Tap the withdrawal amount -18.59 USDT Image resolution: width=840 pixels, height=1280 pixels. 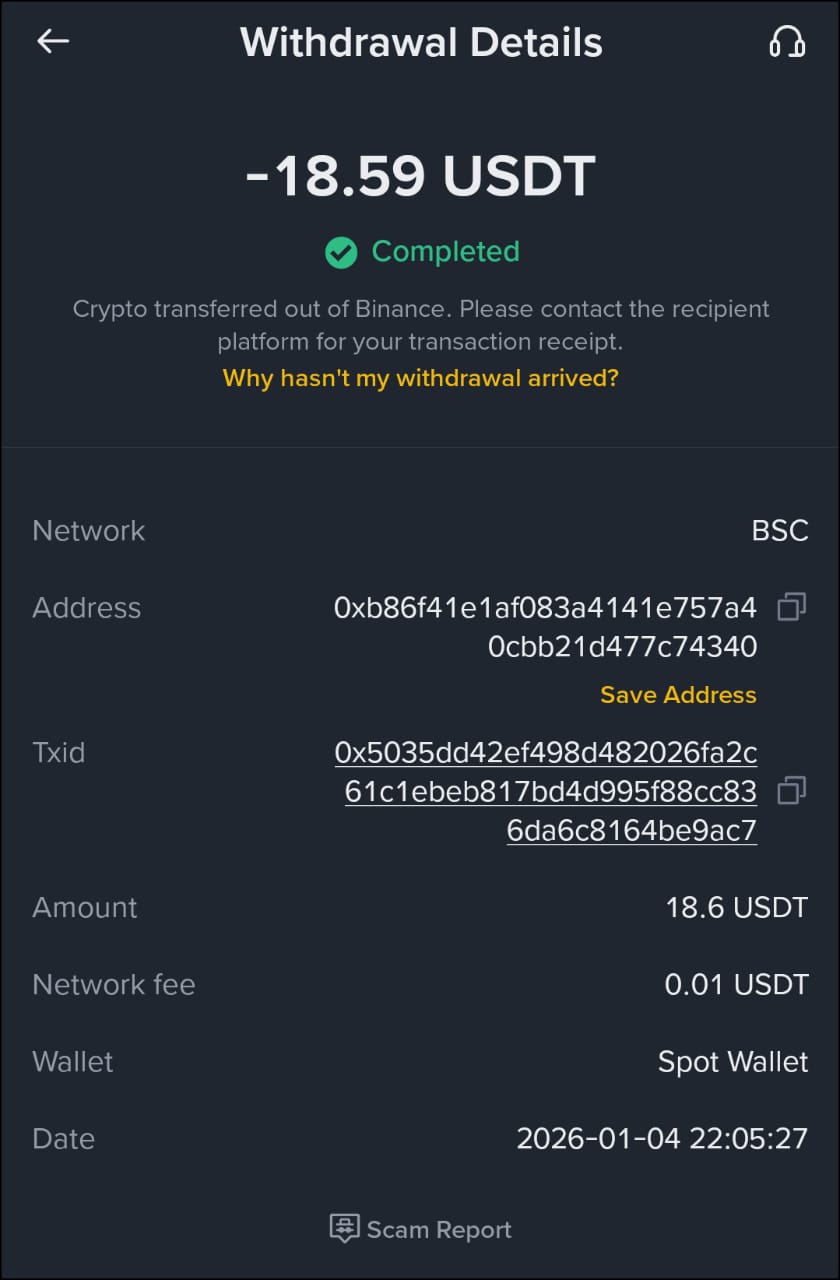pyautogui.click(x=420, y=175)
